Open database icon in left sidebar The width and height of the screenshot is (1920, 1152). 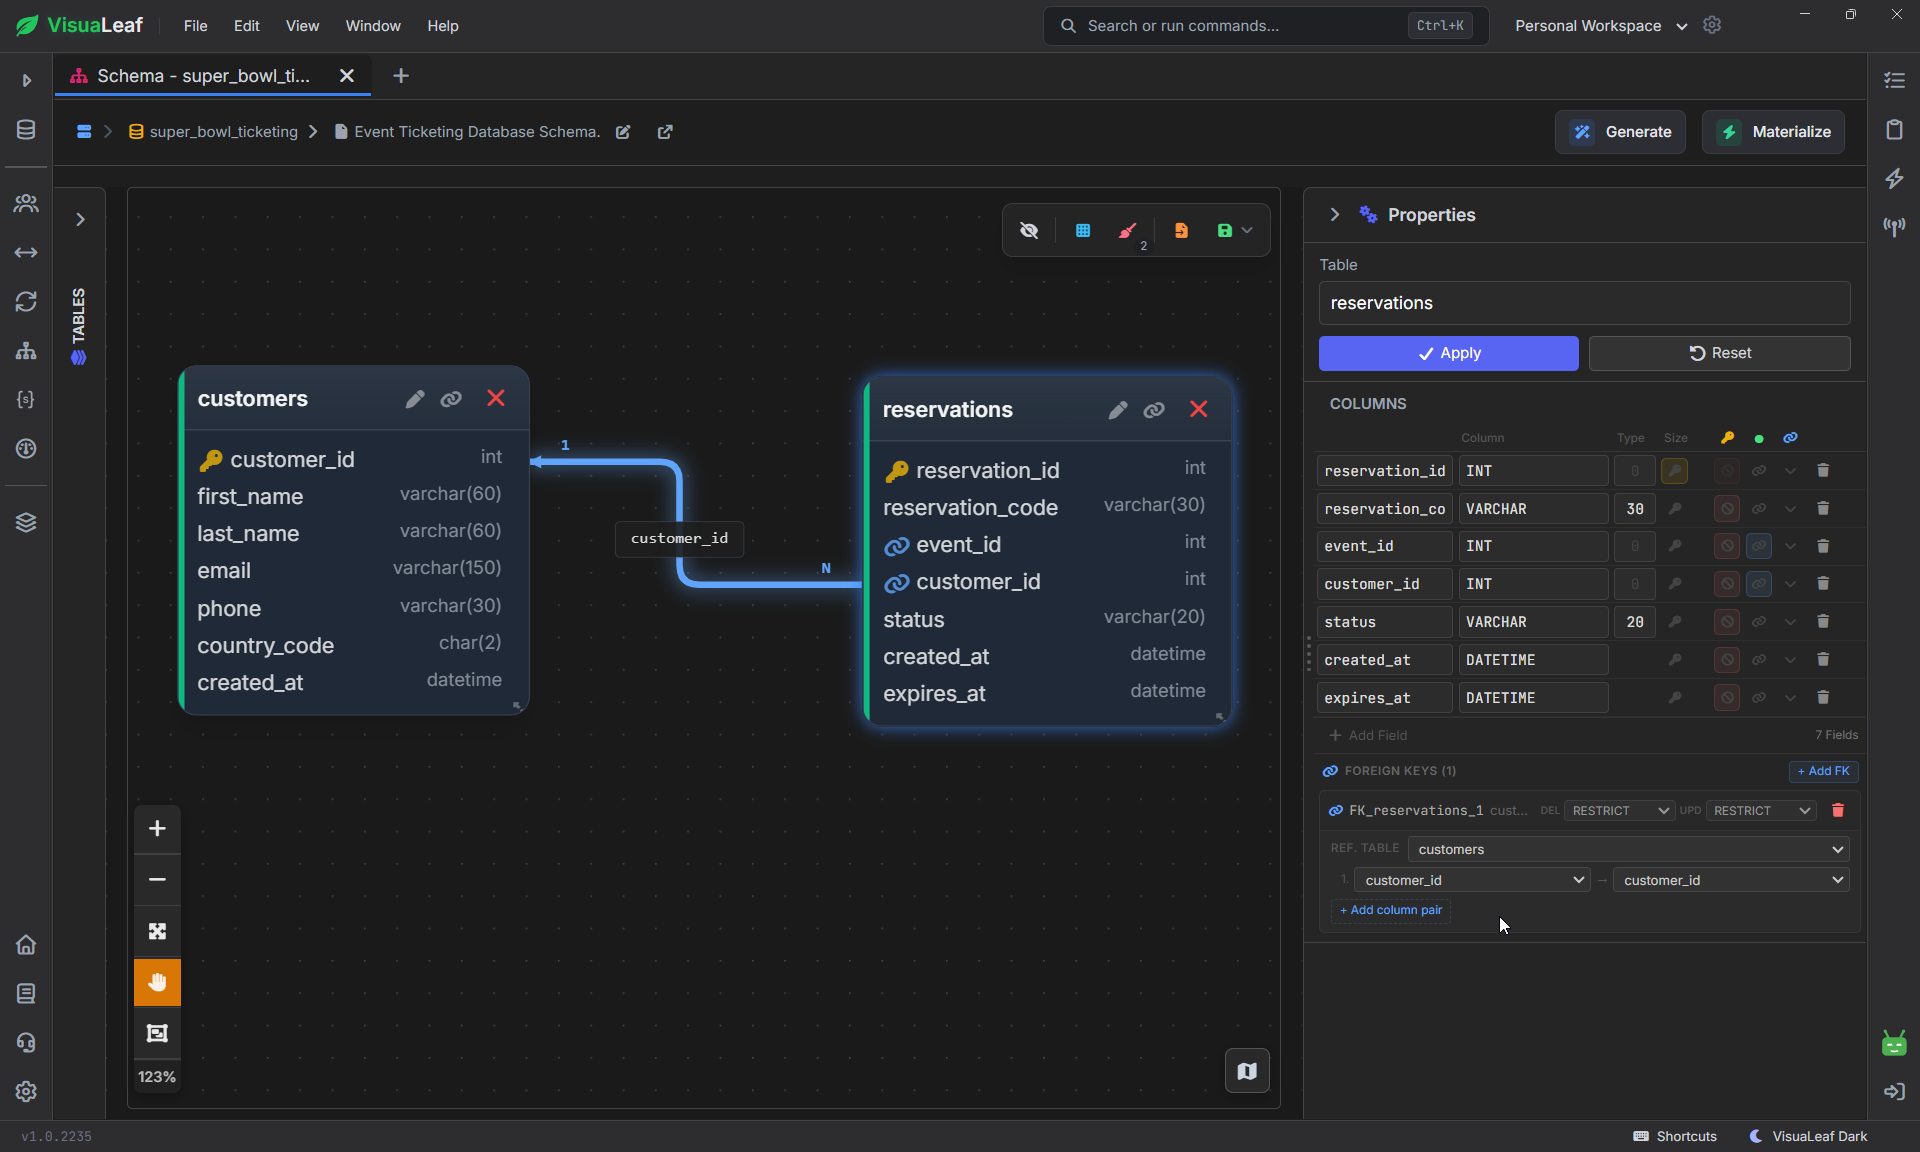pyautogui.click(x=26, y=130)
